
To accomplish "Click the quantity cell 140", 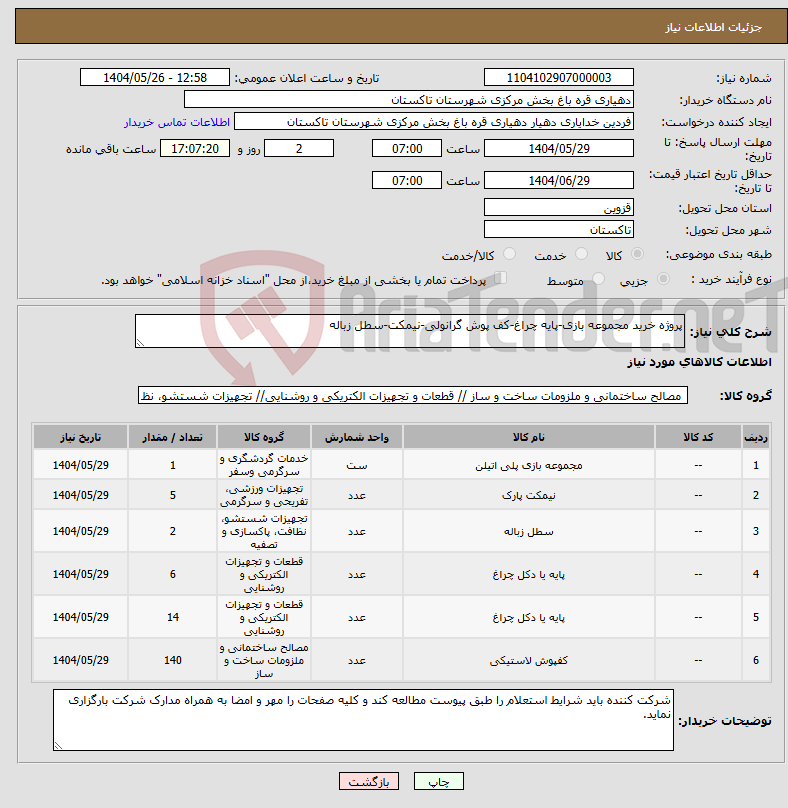I will (x=173, y=660).
